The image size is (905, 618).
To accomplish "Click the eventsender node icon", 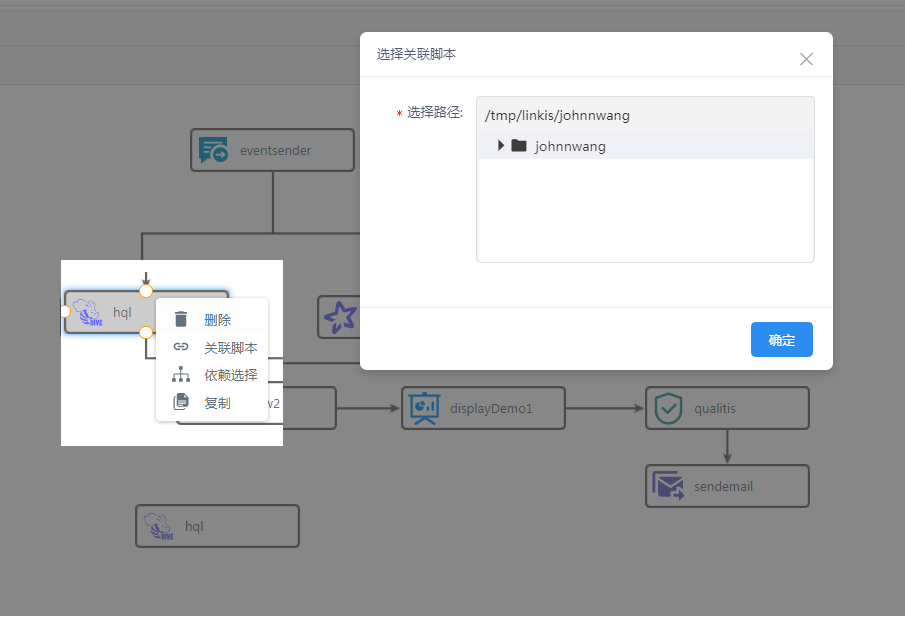I will (213, 149).
